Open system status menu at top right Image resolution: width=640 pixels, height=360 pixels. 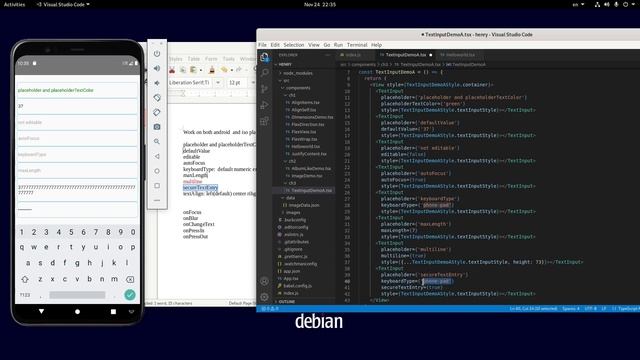(x=616, y=4)
